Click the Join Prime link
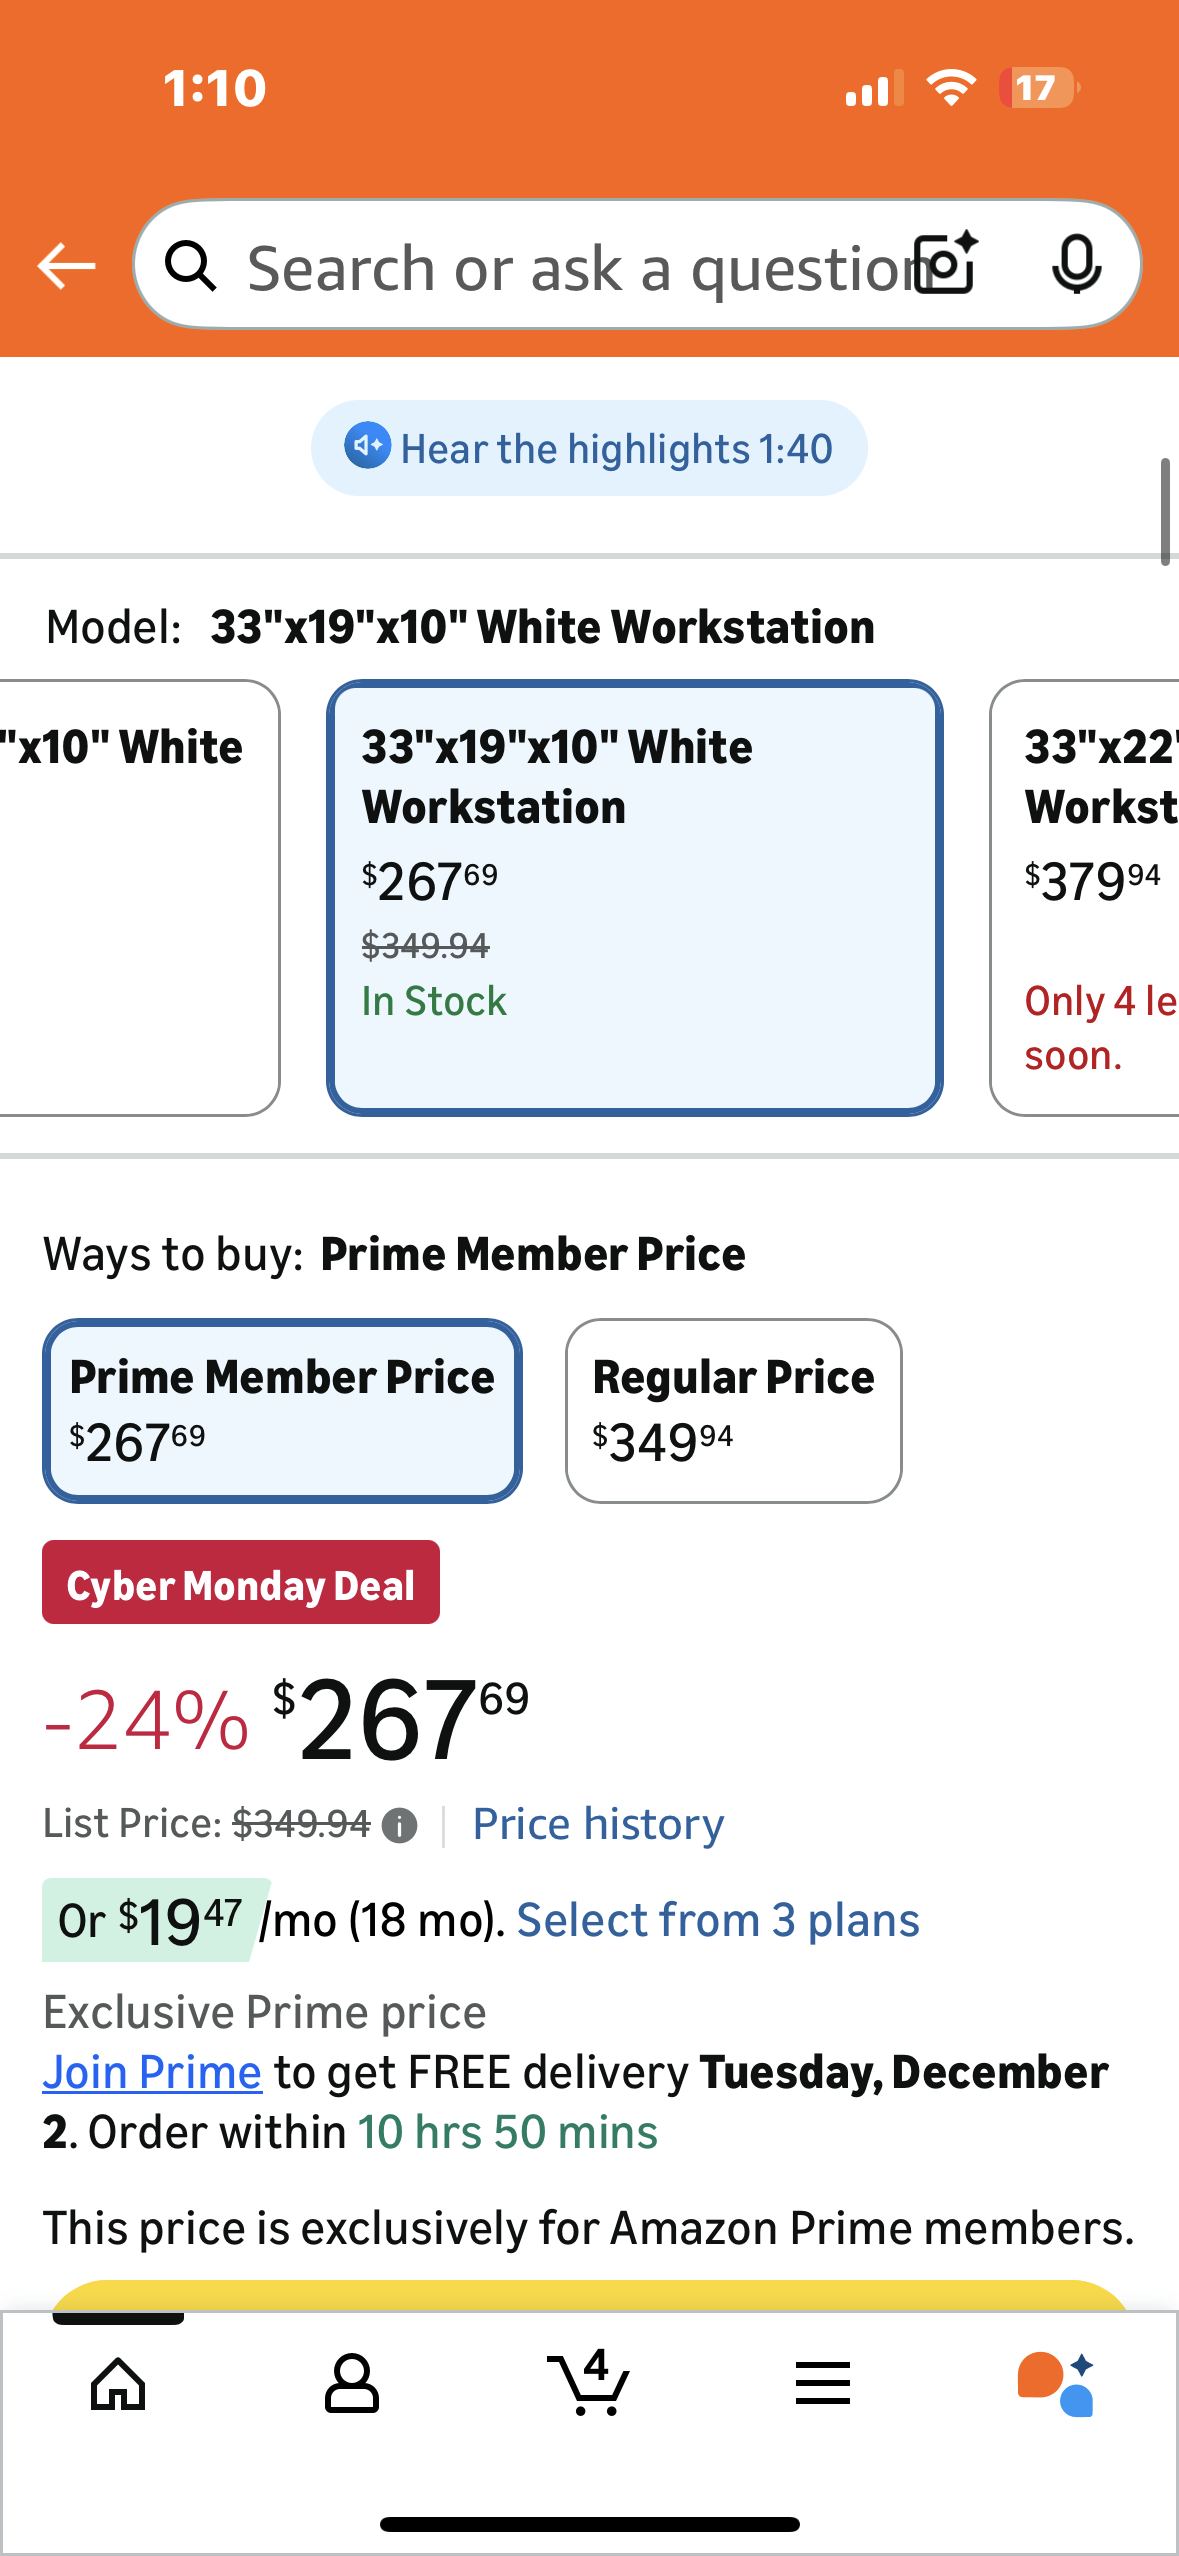This screenshot has height=2556, width=1179. [x=152, y=2072]
